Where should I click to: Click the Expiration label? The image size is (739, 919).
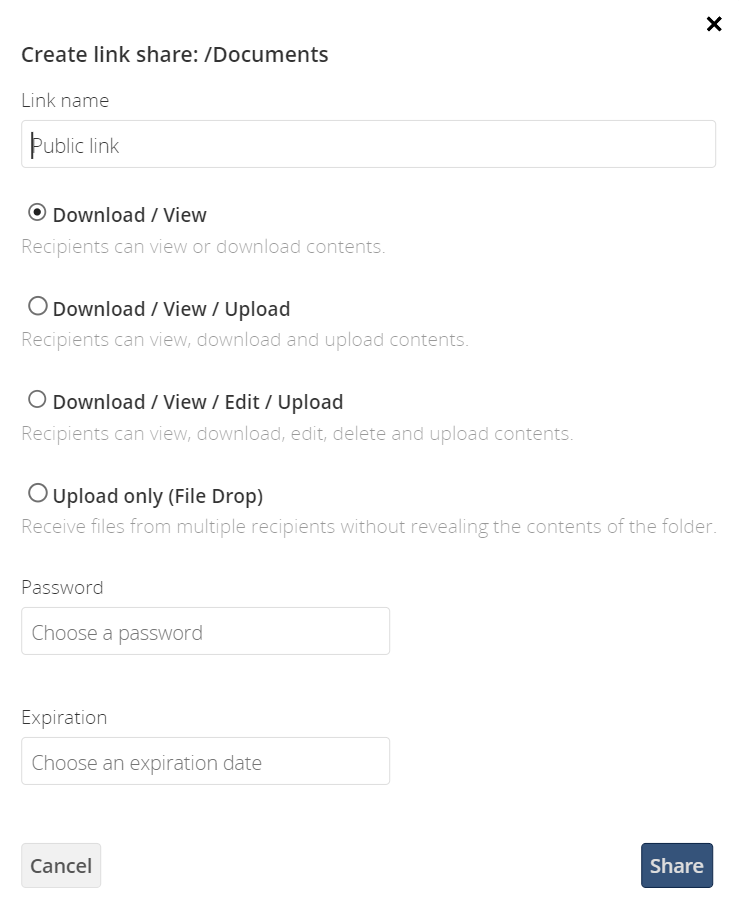pos(64,718)
